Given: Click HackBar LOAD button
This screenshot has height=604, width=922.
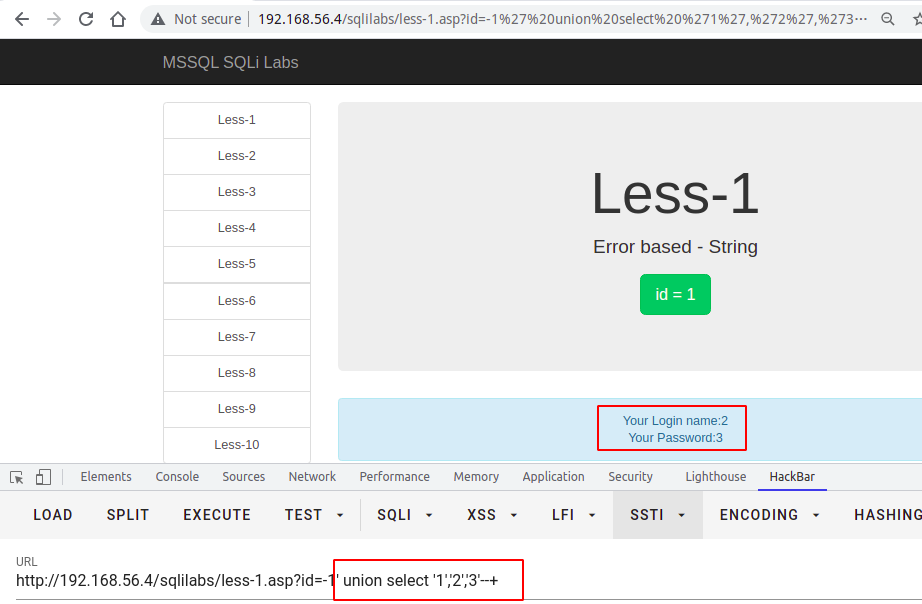Looking at the screenshot, I should click(53, 515).
